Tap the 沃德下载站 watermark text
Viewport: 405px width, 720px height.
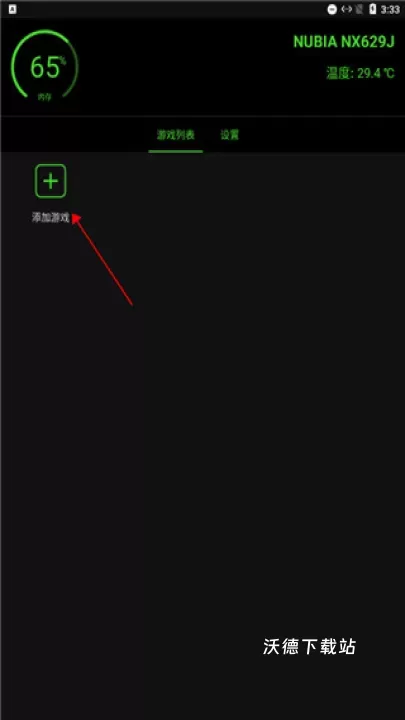click(x=309, y=647)
